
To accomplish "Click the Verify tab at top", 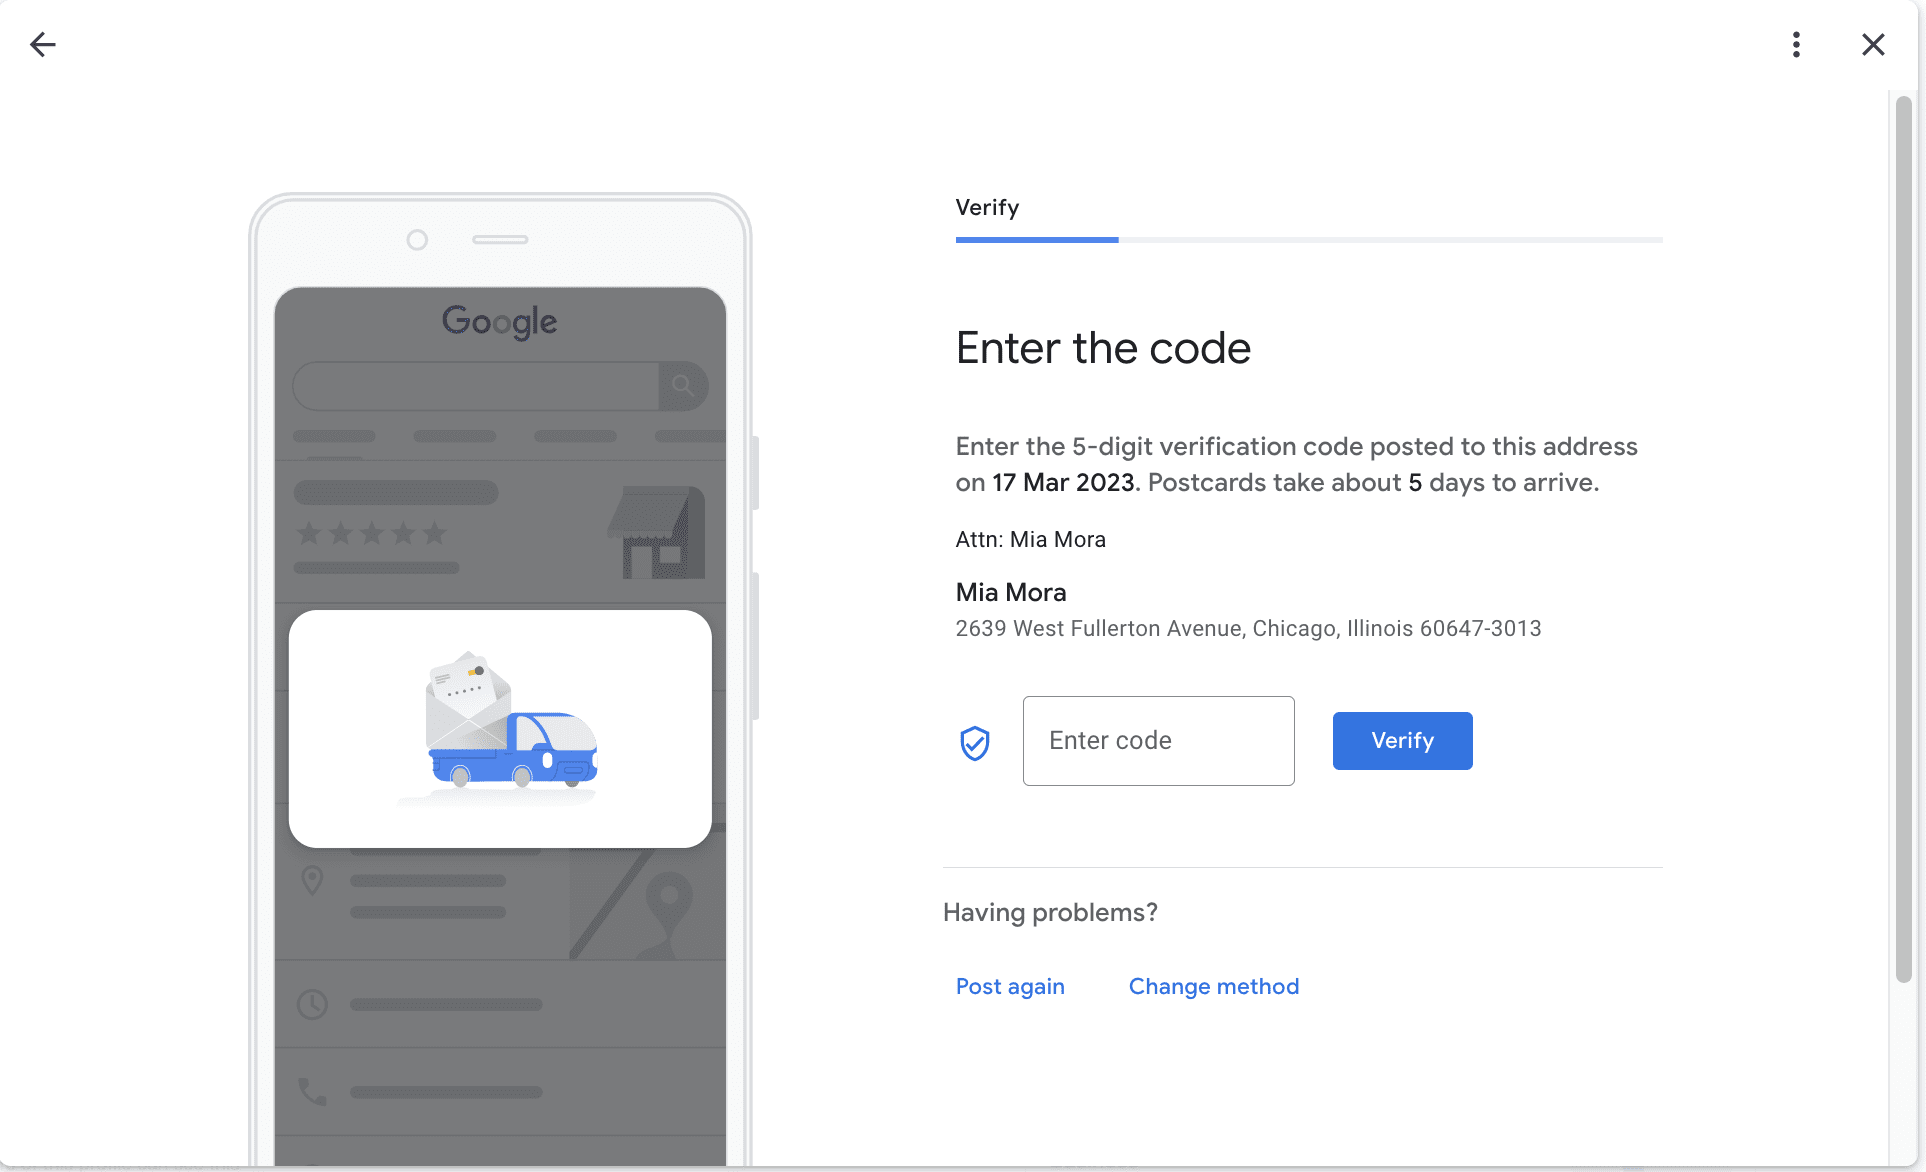I will coord(986,208).
